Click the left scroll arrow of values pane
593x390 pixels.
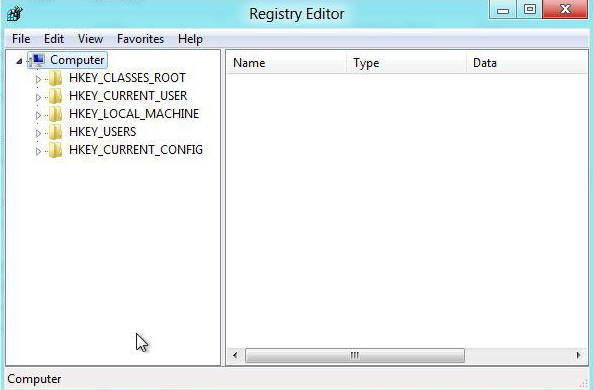pyautogui.click(x=235, y=356)
